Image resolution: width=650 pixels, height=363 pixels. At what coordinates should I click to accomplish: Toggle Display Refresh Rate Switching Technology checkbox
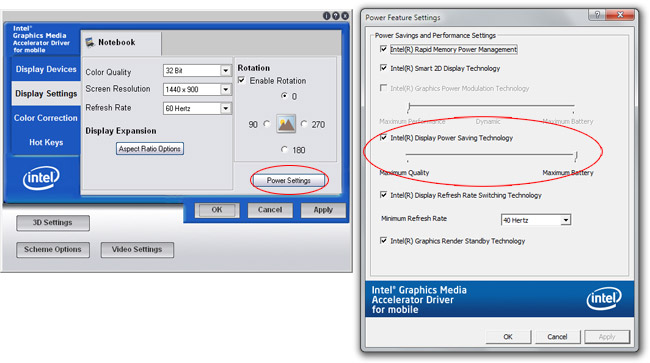tap(383, 194)
